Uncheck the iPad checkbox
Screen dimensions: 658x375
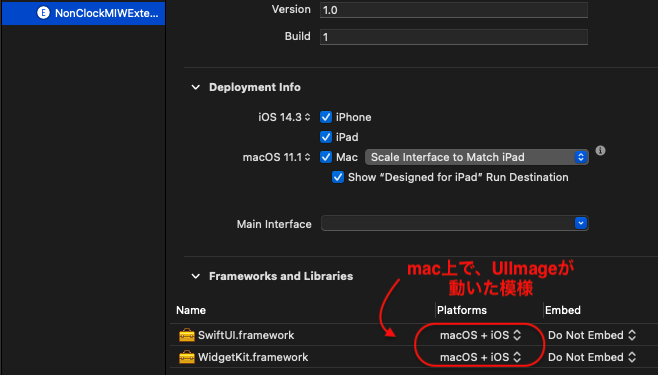pyautogui.click(x=326, y=137)
